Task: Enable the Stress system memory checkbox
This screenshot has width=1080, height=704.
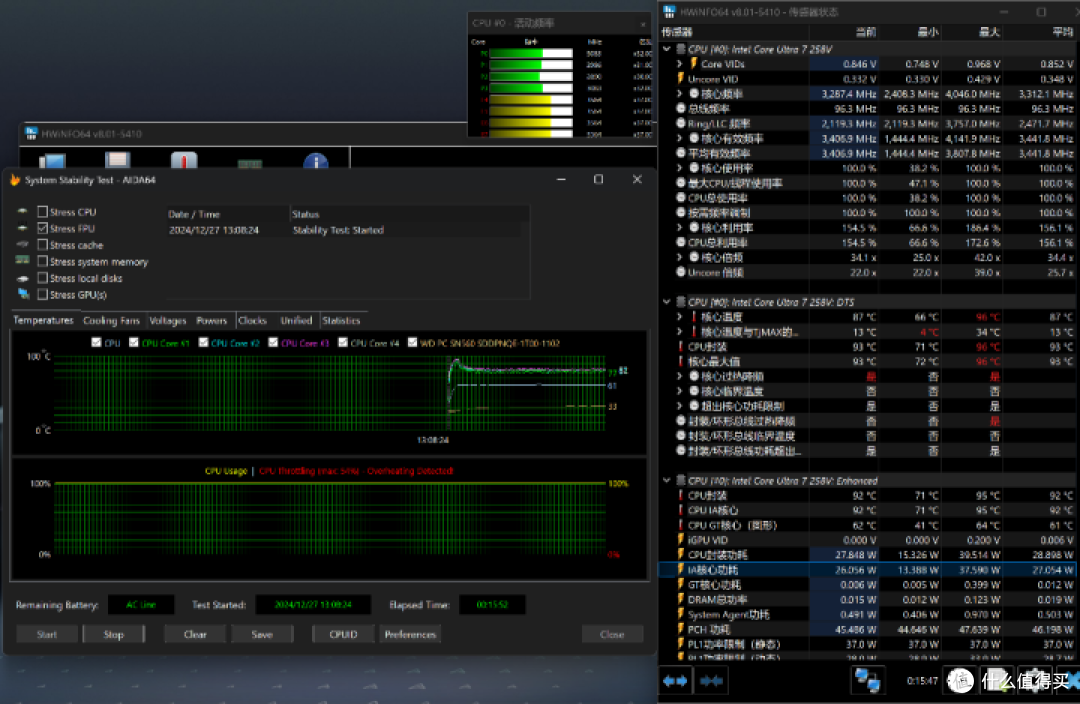Action: pyautogui.click(x=43, y=262)
